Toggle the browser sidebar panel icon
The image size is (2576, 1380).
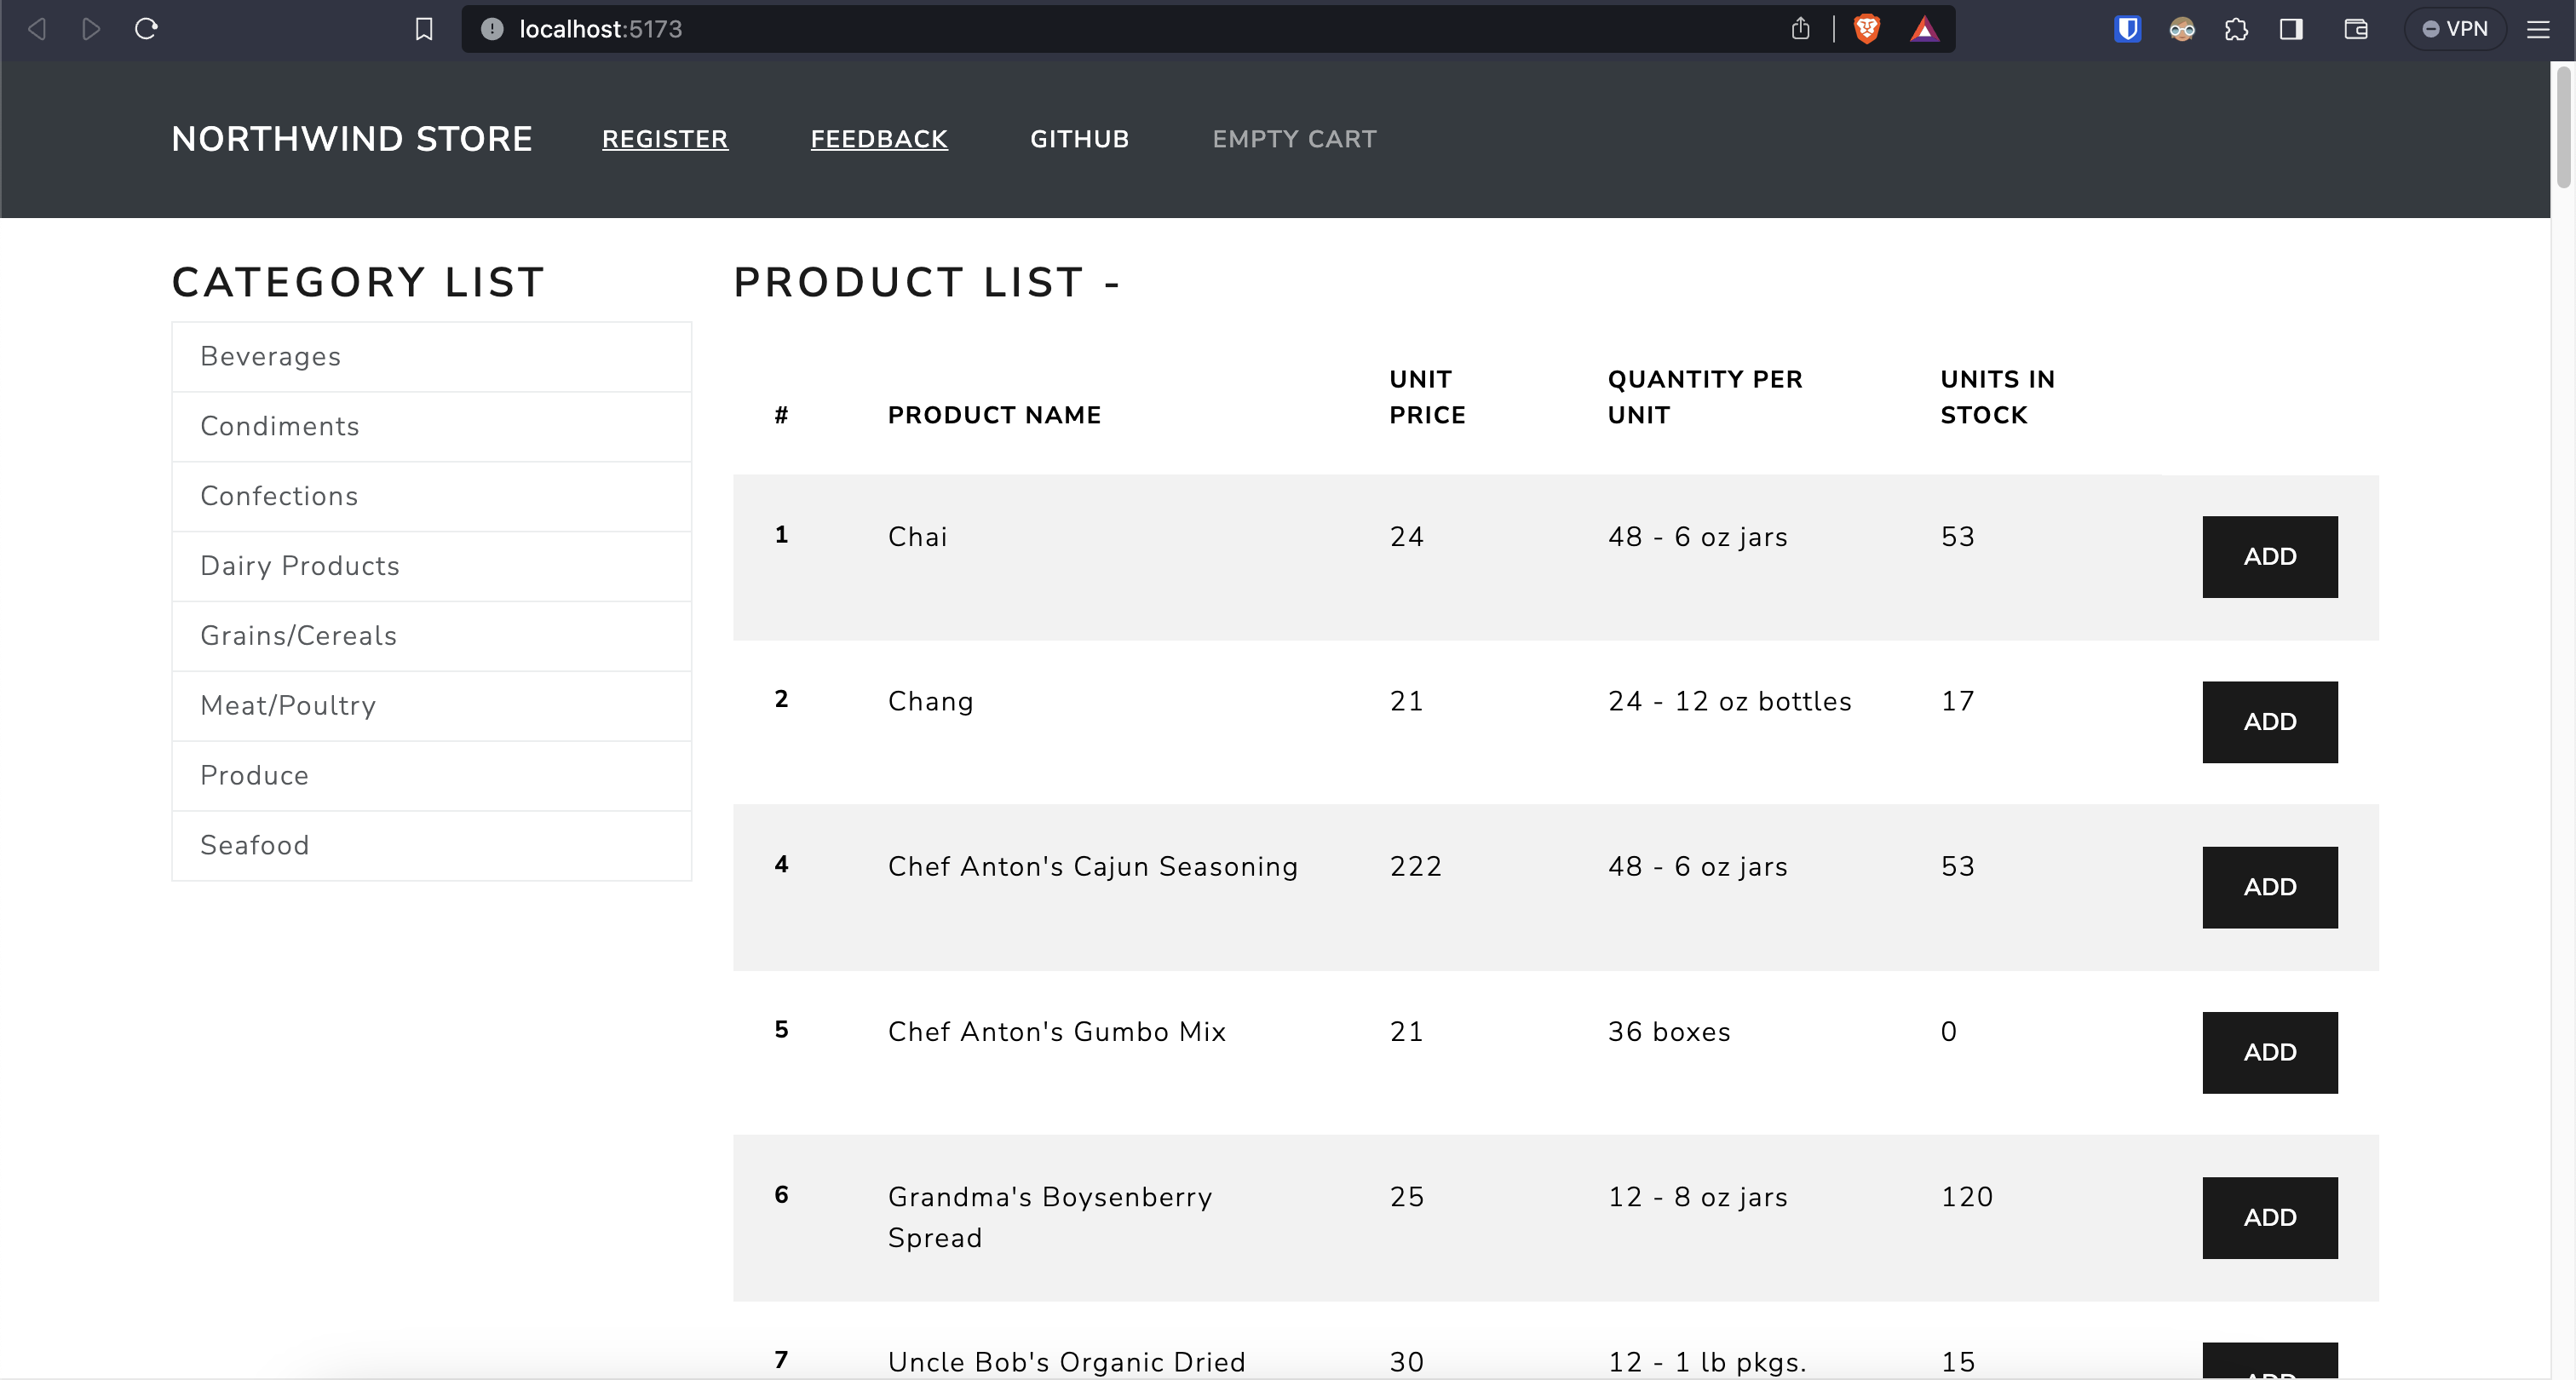coord(2291,29)
